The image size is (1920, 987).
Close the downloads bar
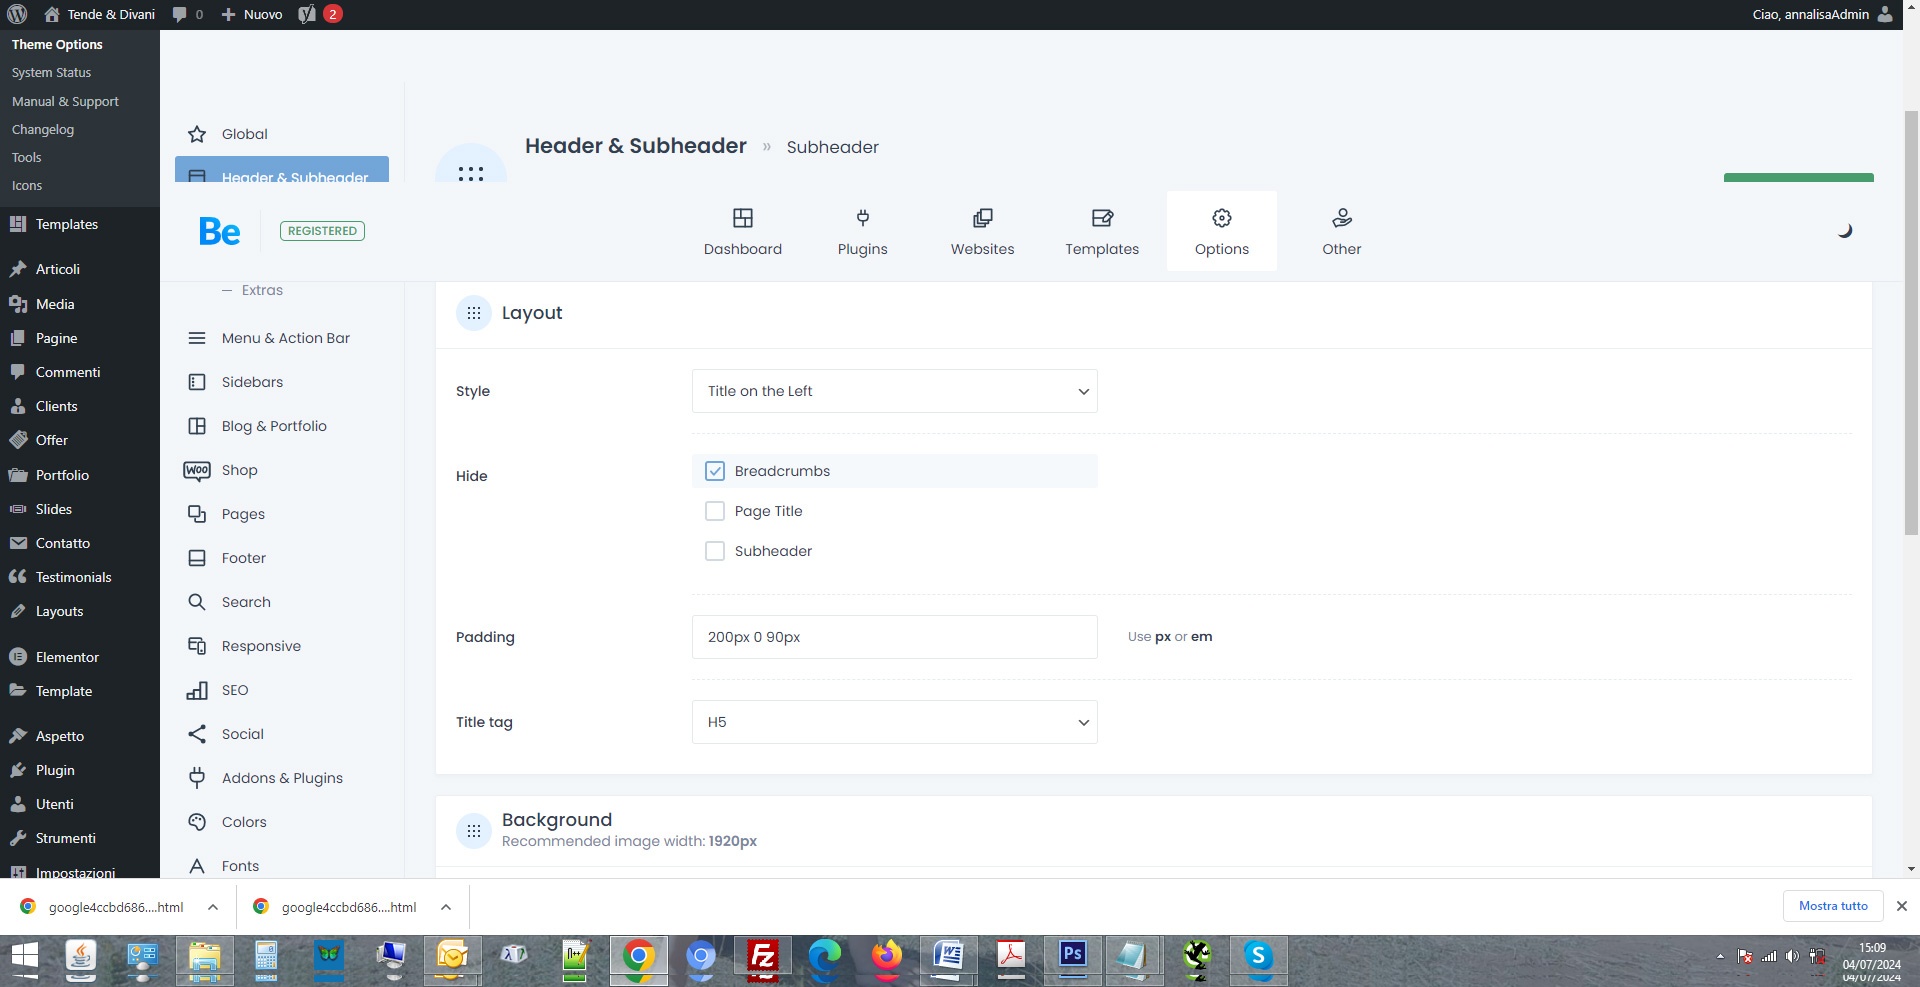1902,906
